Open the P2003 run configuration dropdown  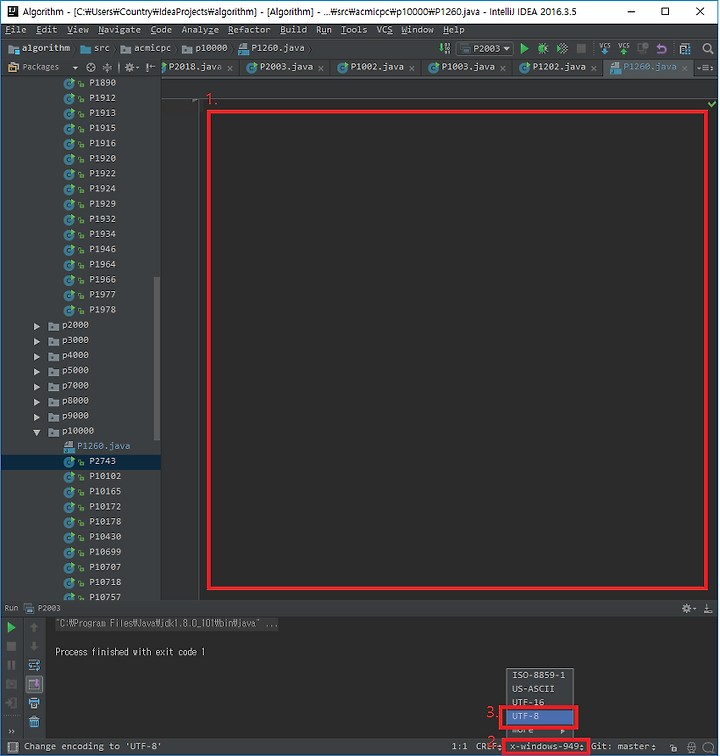[x=484, y=49]
